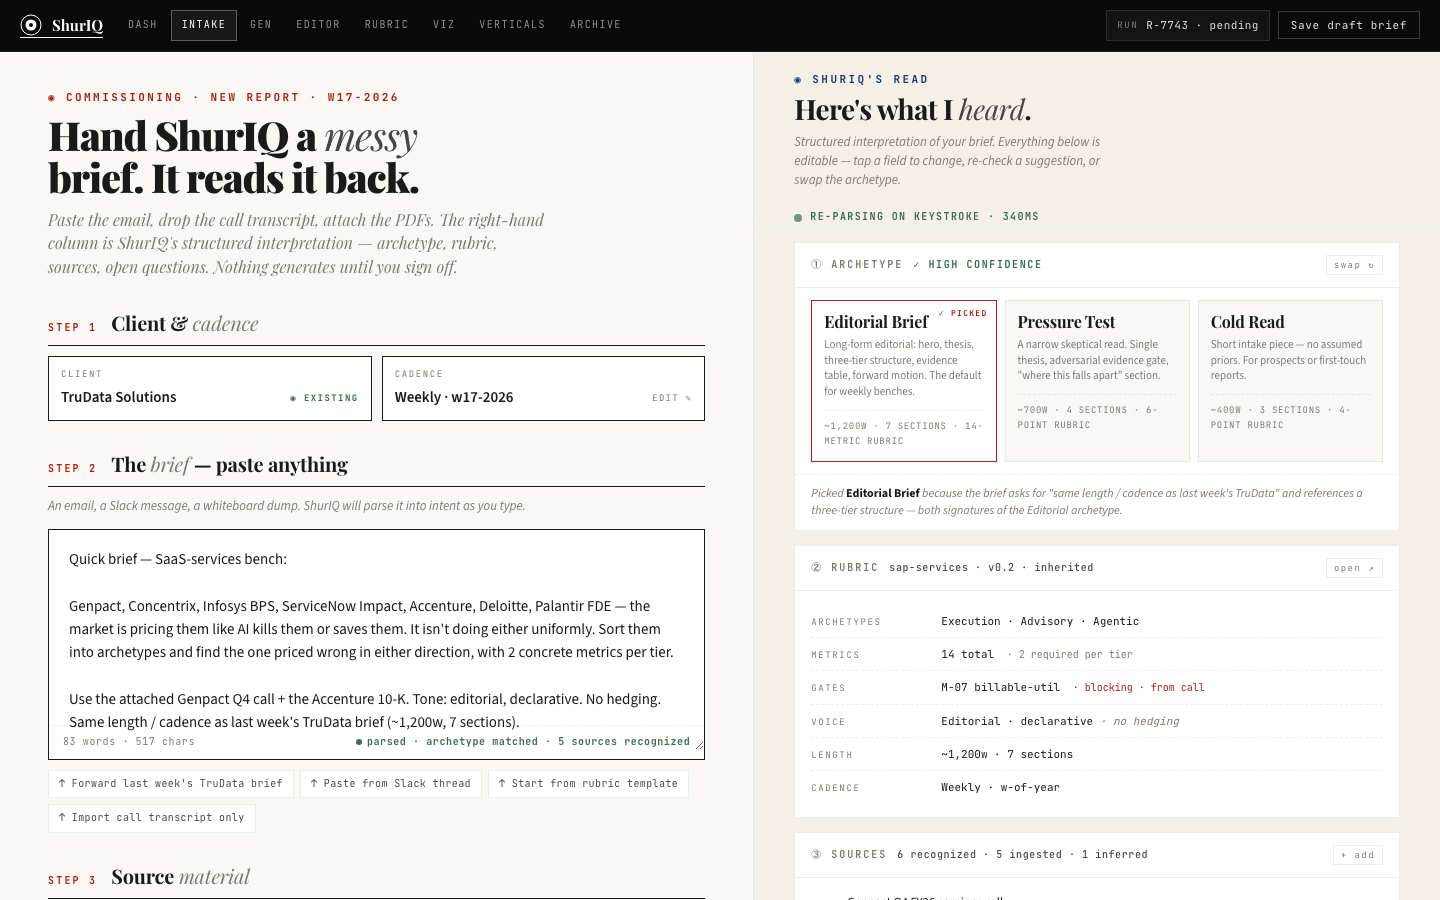Swap the archetype selection
The width and height of the screenshot is (1440, 900).
point(1353,265)
